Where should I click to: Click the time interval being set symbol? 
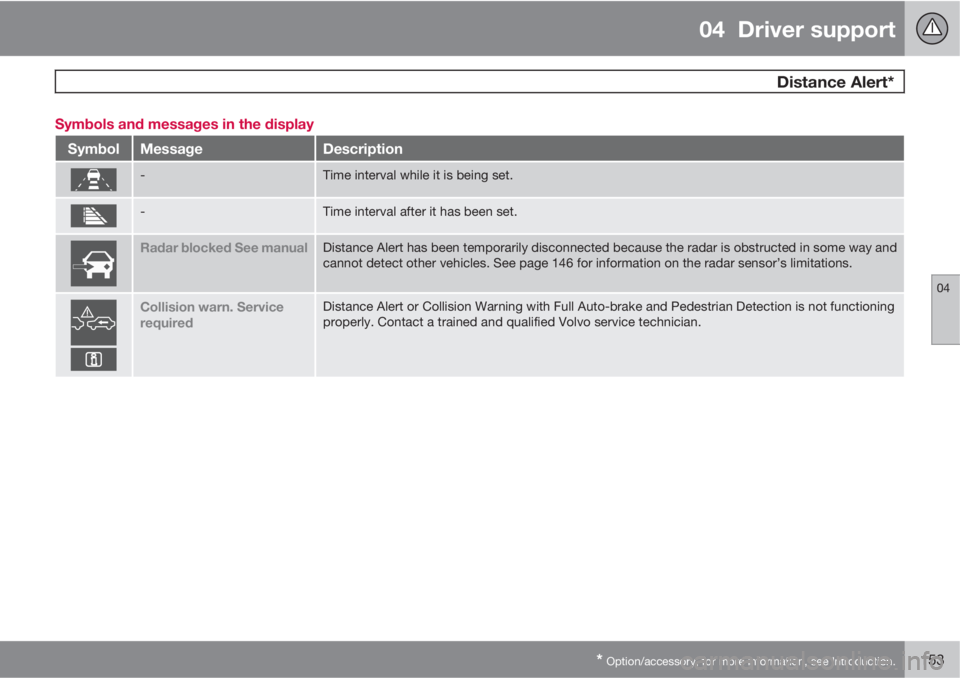click(94, 179)
